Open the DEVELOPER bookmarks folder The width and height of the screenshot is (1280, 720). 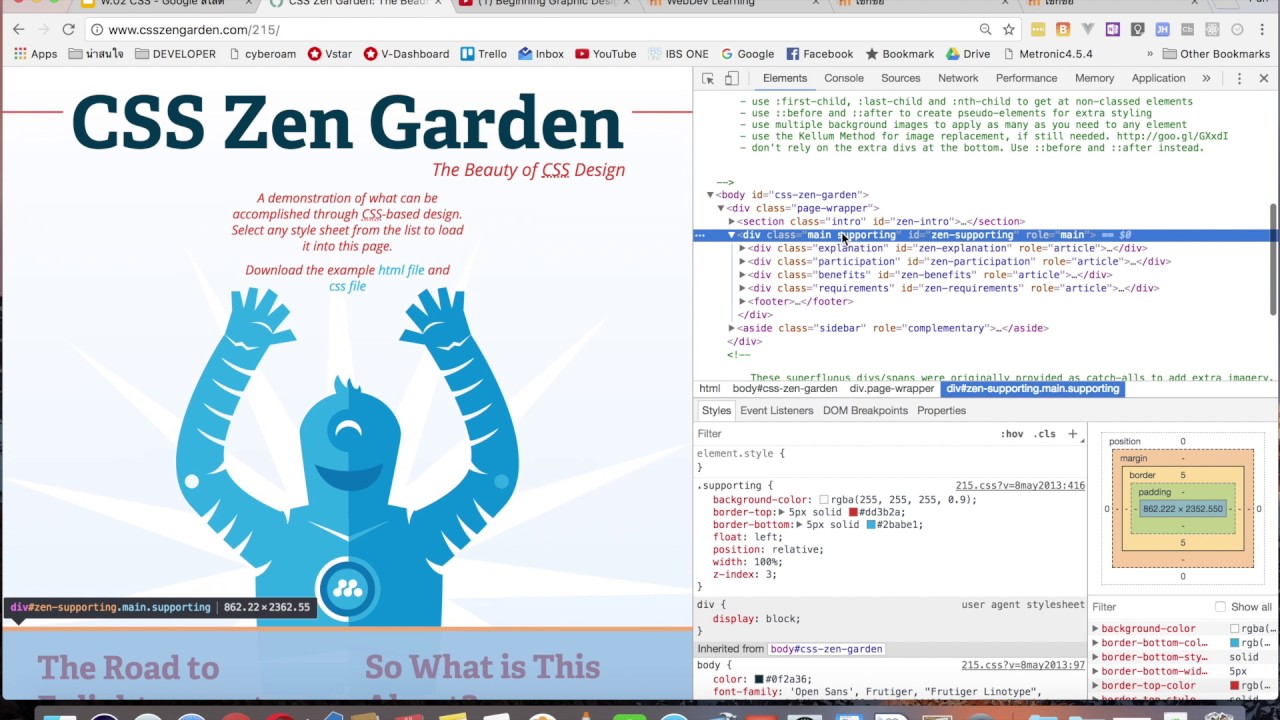(175, 54)
